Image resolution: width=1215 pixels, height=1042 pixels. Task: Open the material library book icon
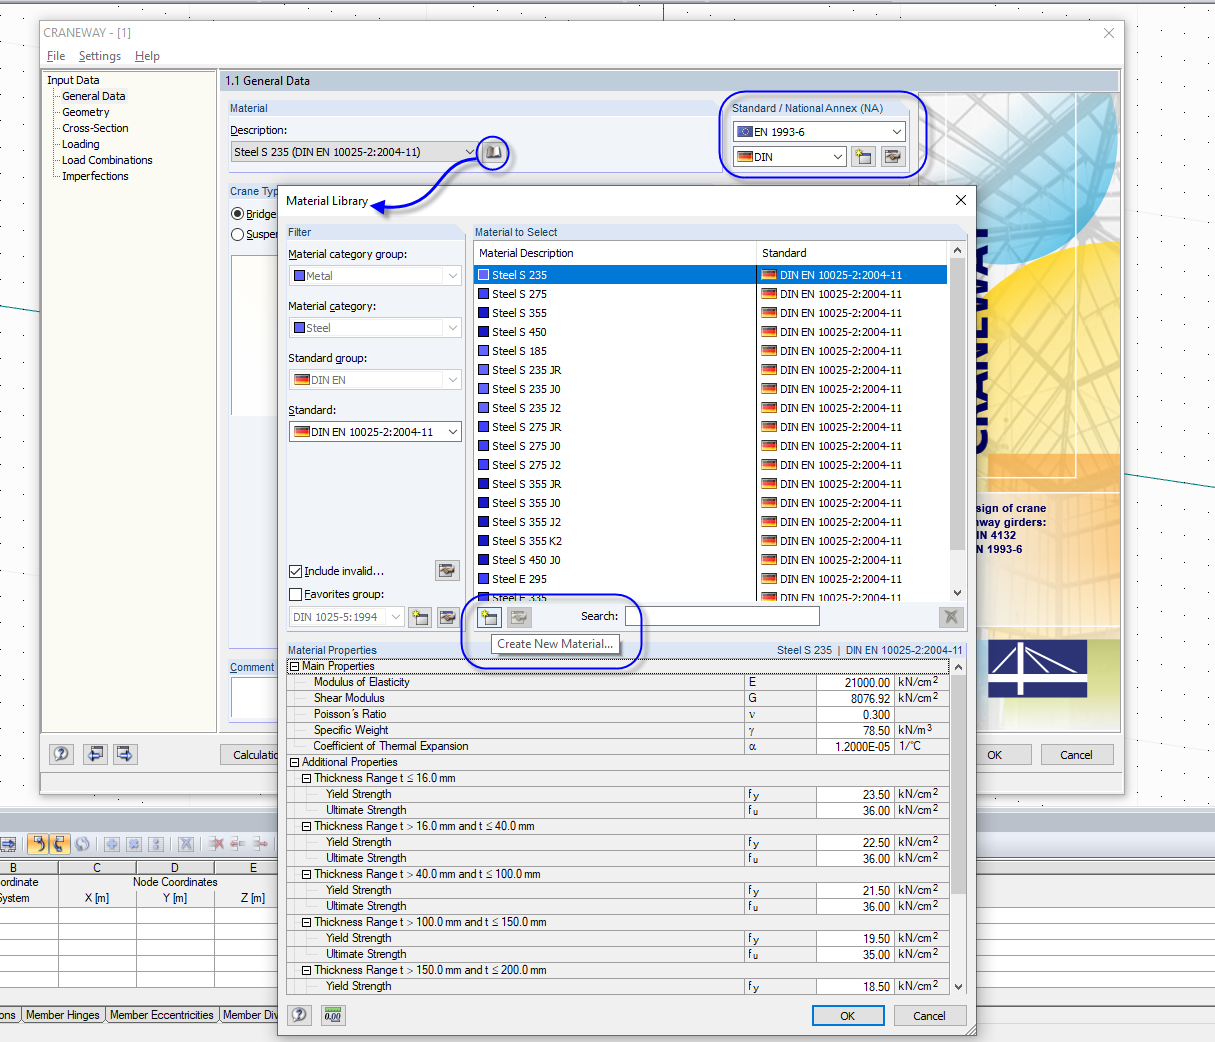(493, 152)
